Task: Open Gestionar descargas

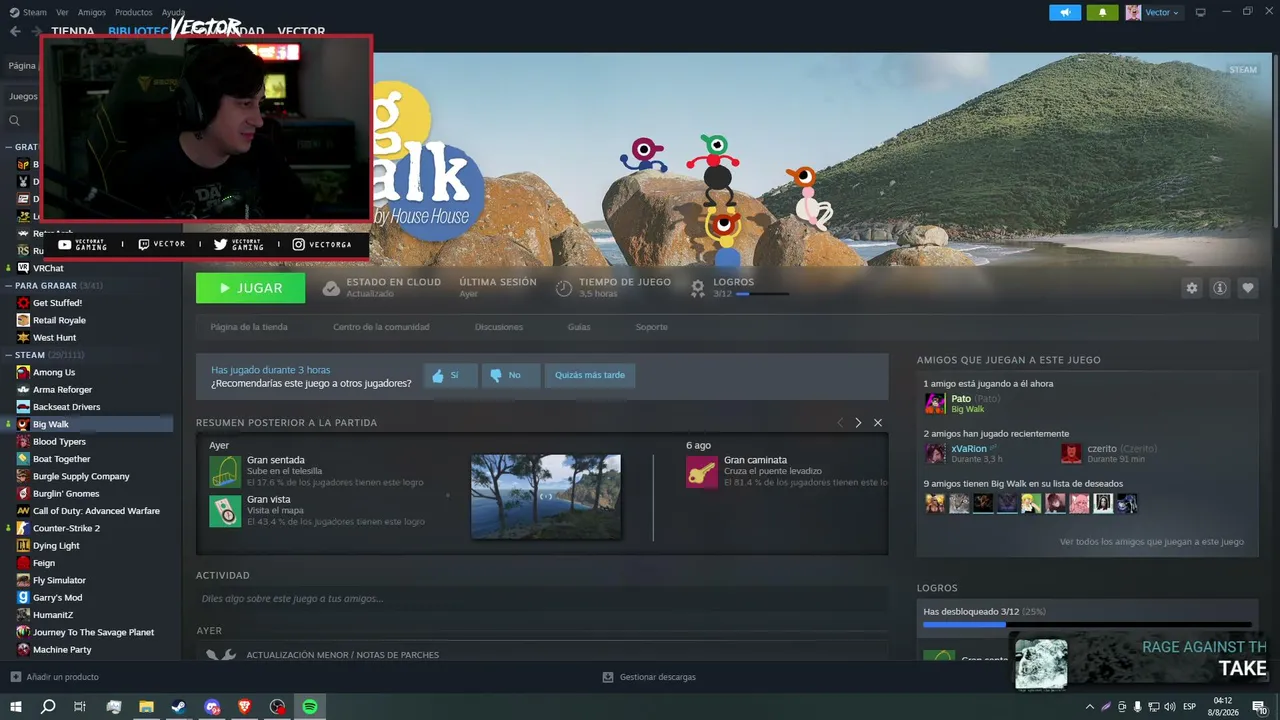Action: click(649, 677)
